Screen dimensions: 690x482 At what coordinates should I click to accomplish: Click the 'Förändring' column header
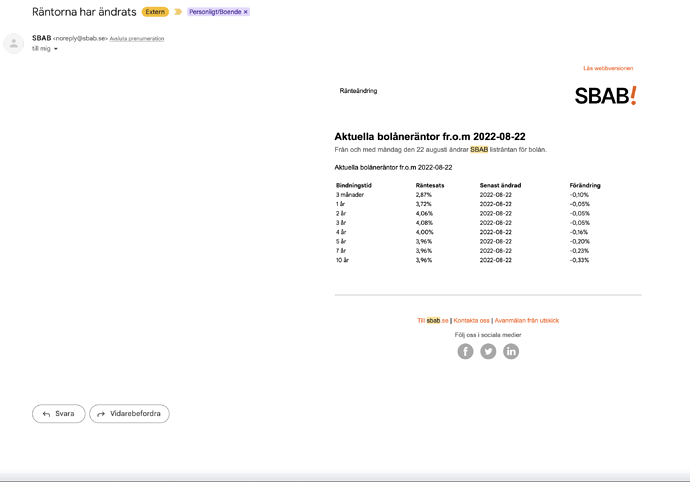coord(585,185)
